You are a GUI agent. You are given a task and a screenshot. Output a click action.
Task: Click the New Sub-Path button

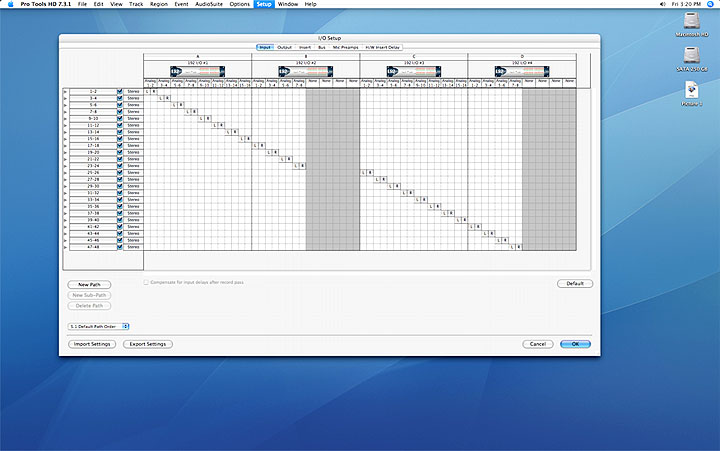pos(89,295)
